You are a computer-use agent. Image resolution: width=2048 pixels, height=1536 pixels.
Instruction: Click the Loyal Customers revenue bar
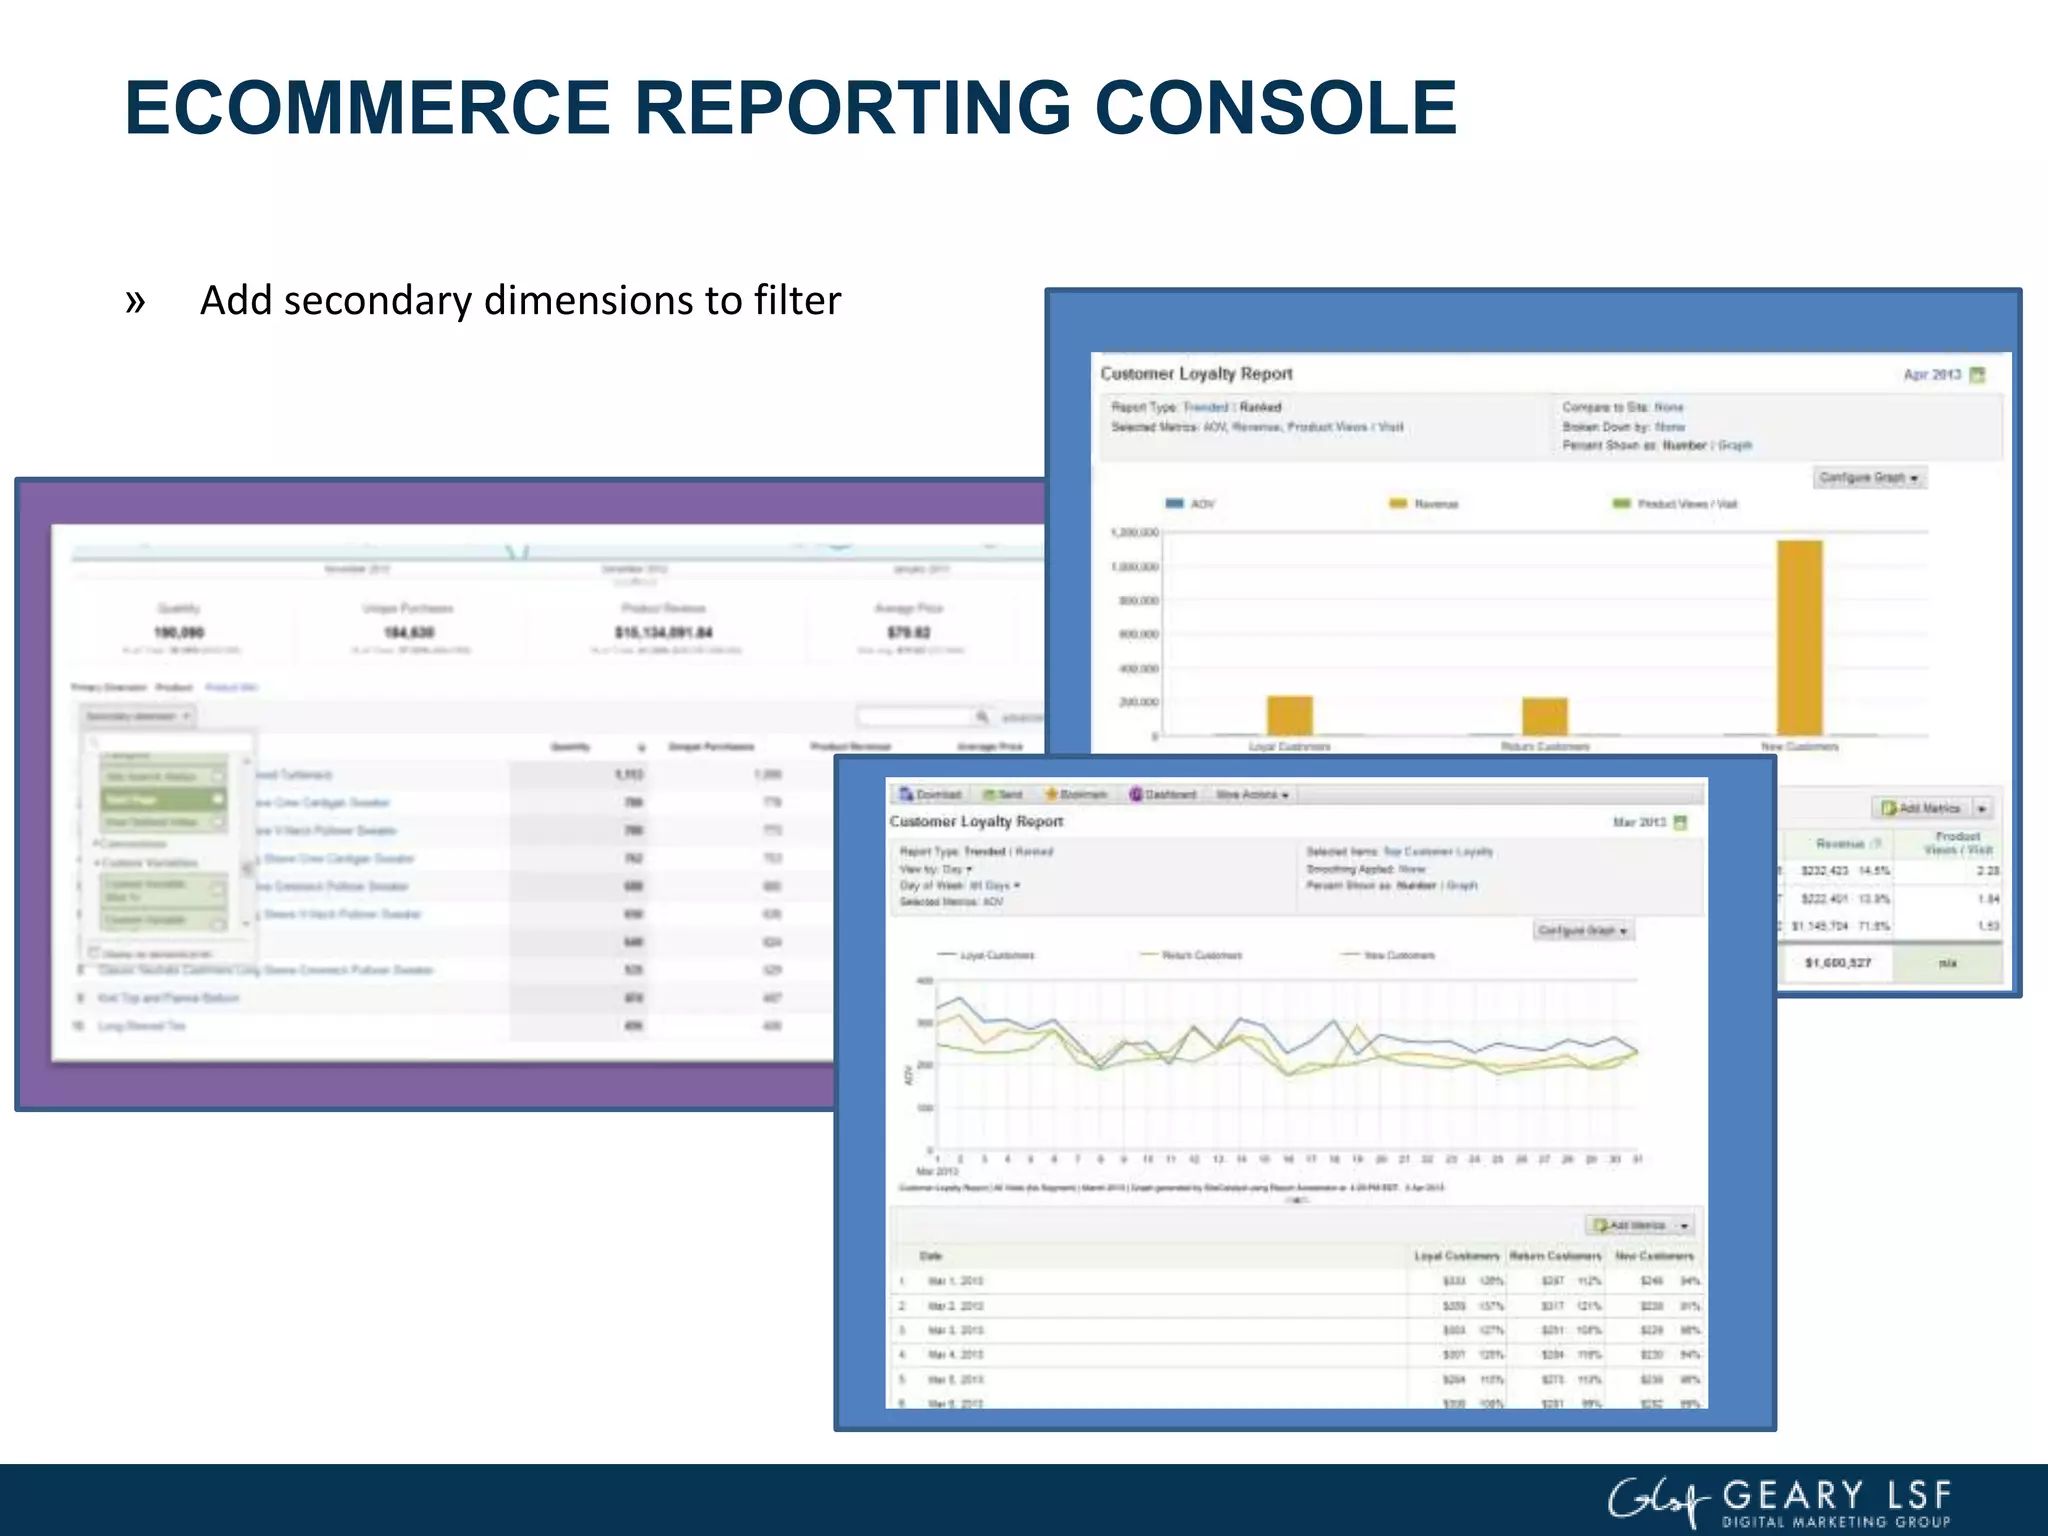click(x=1290, y=716)
